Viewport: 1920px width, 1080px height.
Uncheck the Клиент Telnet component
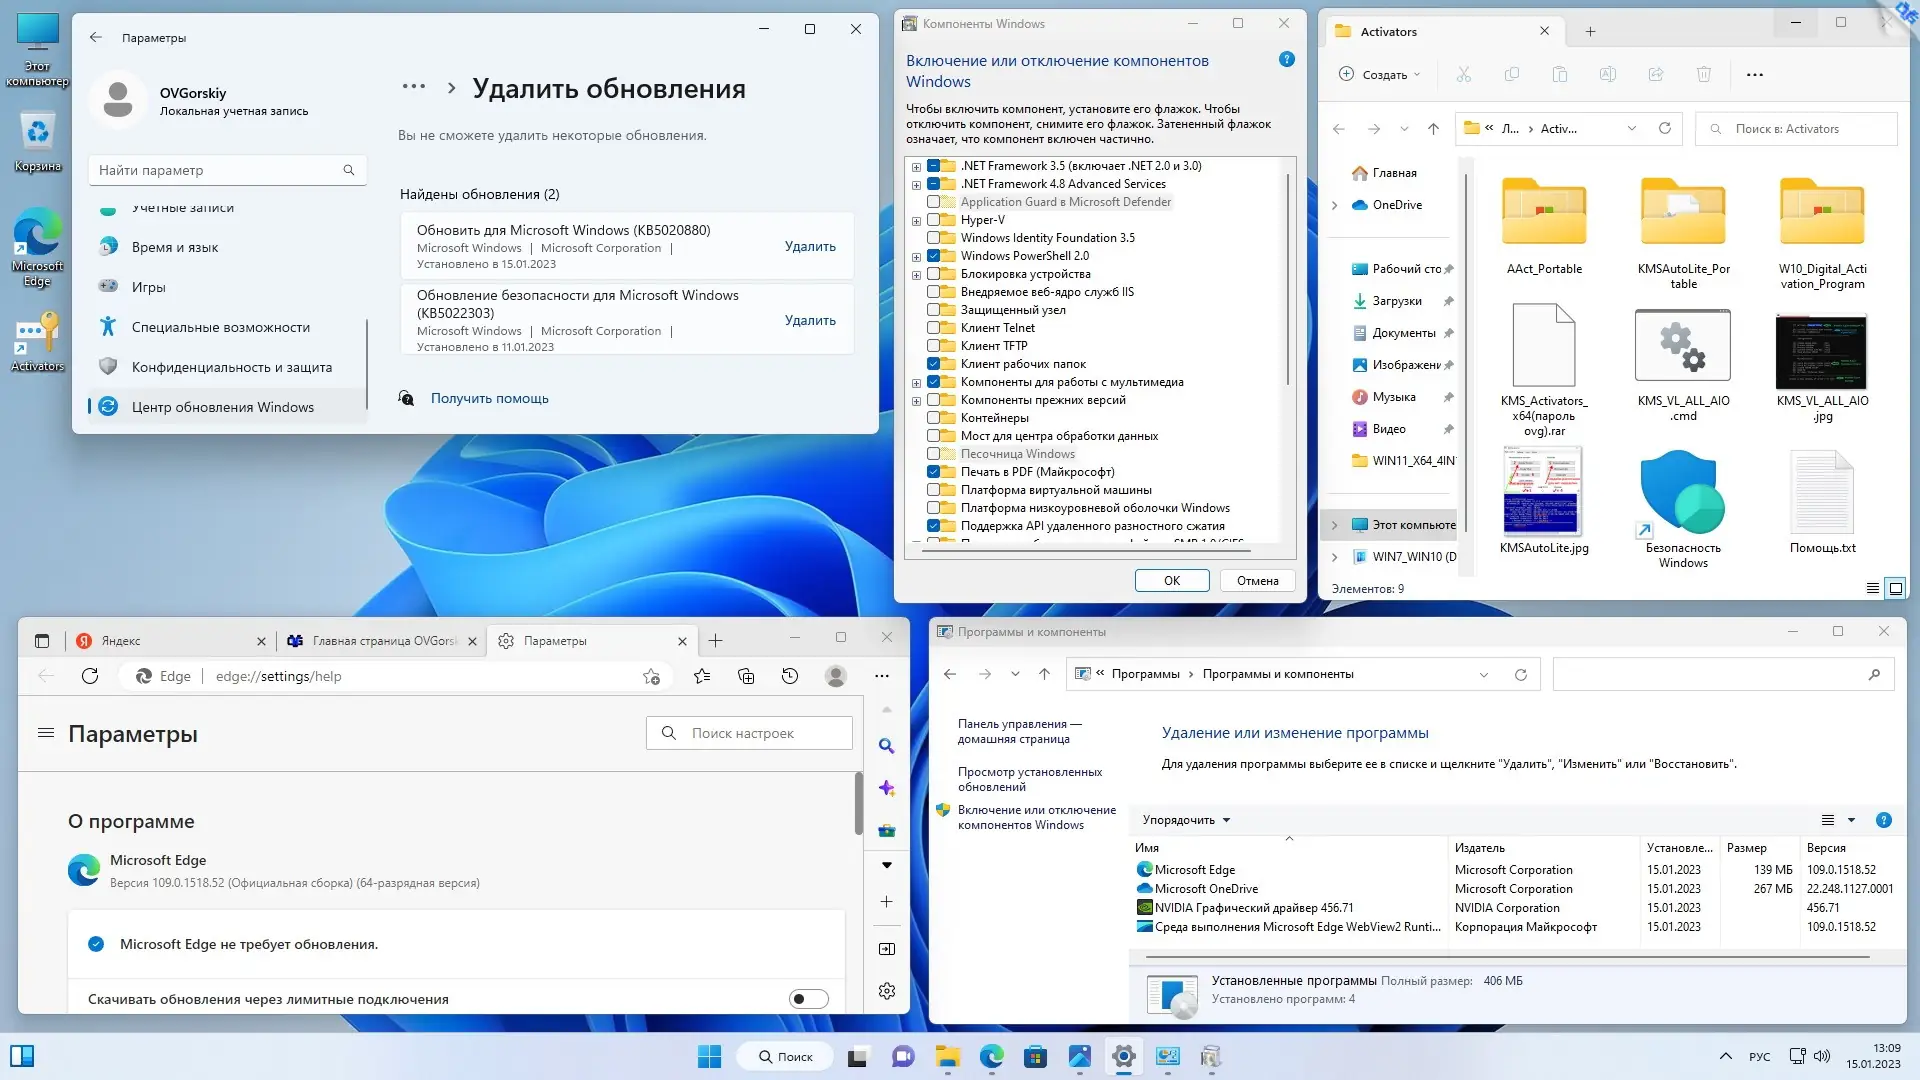(x=935, y=327)
